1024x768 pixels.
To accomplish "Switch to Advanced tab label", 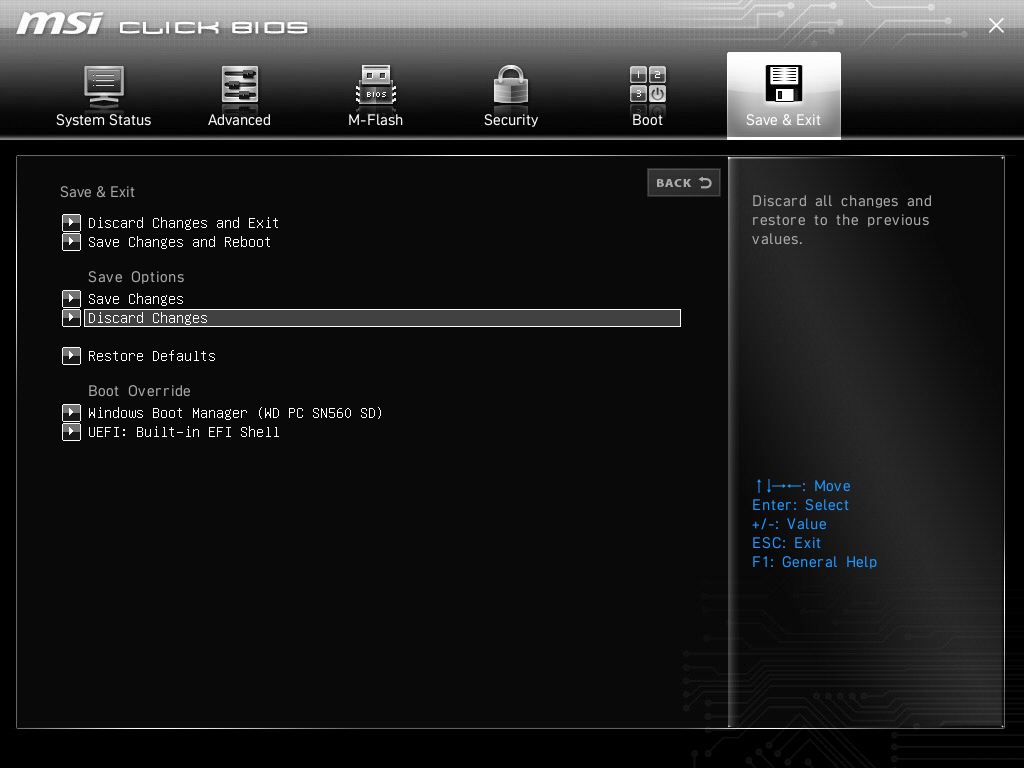I will coord(239,120).
